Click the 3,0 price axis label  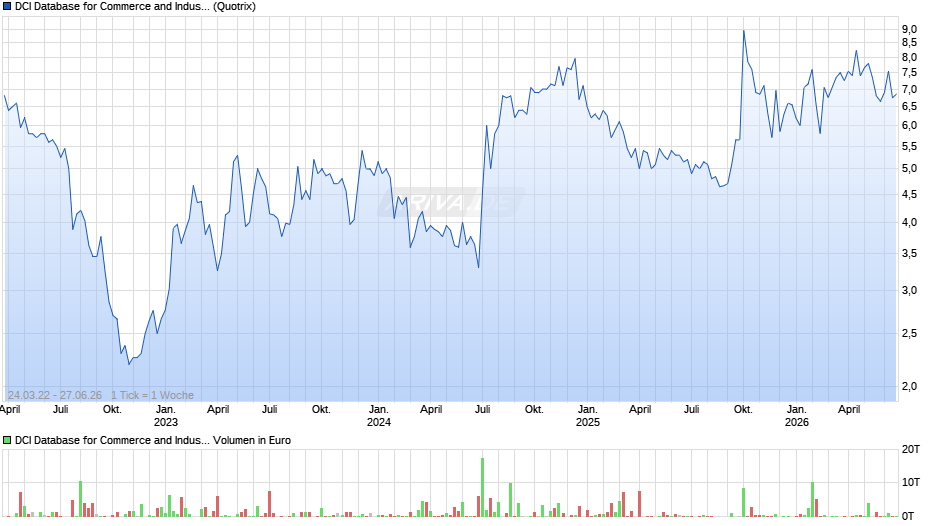[909, 290]
